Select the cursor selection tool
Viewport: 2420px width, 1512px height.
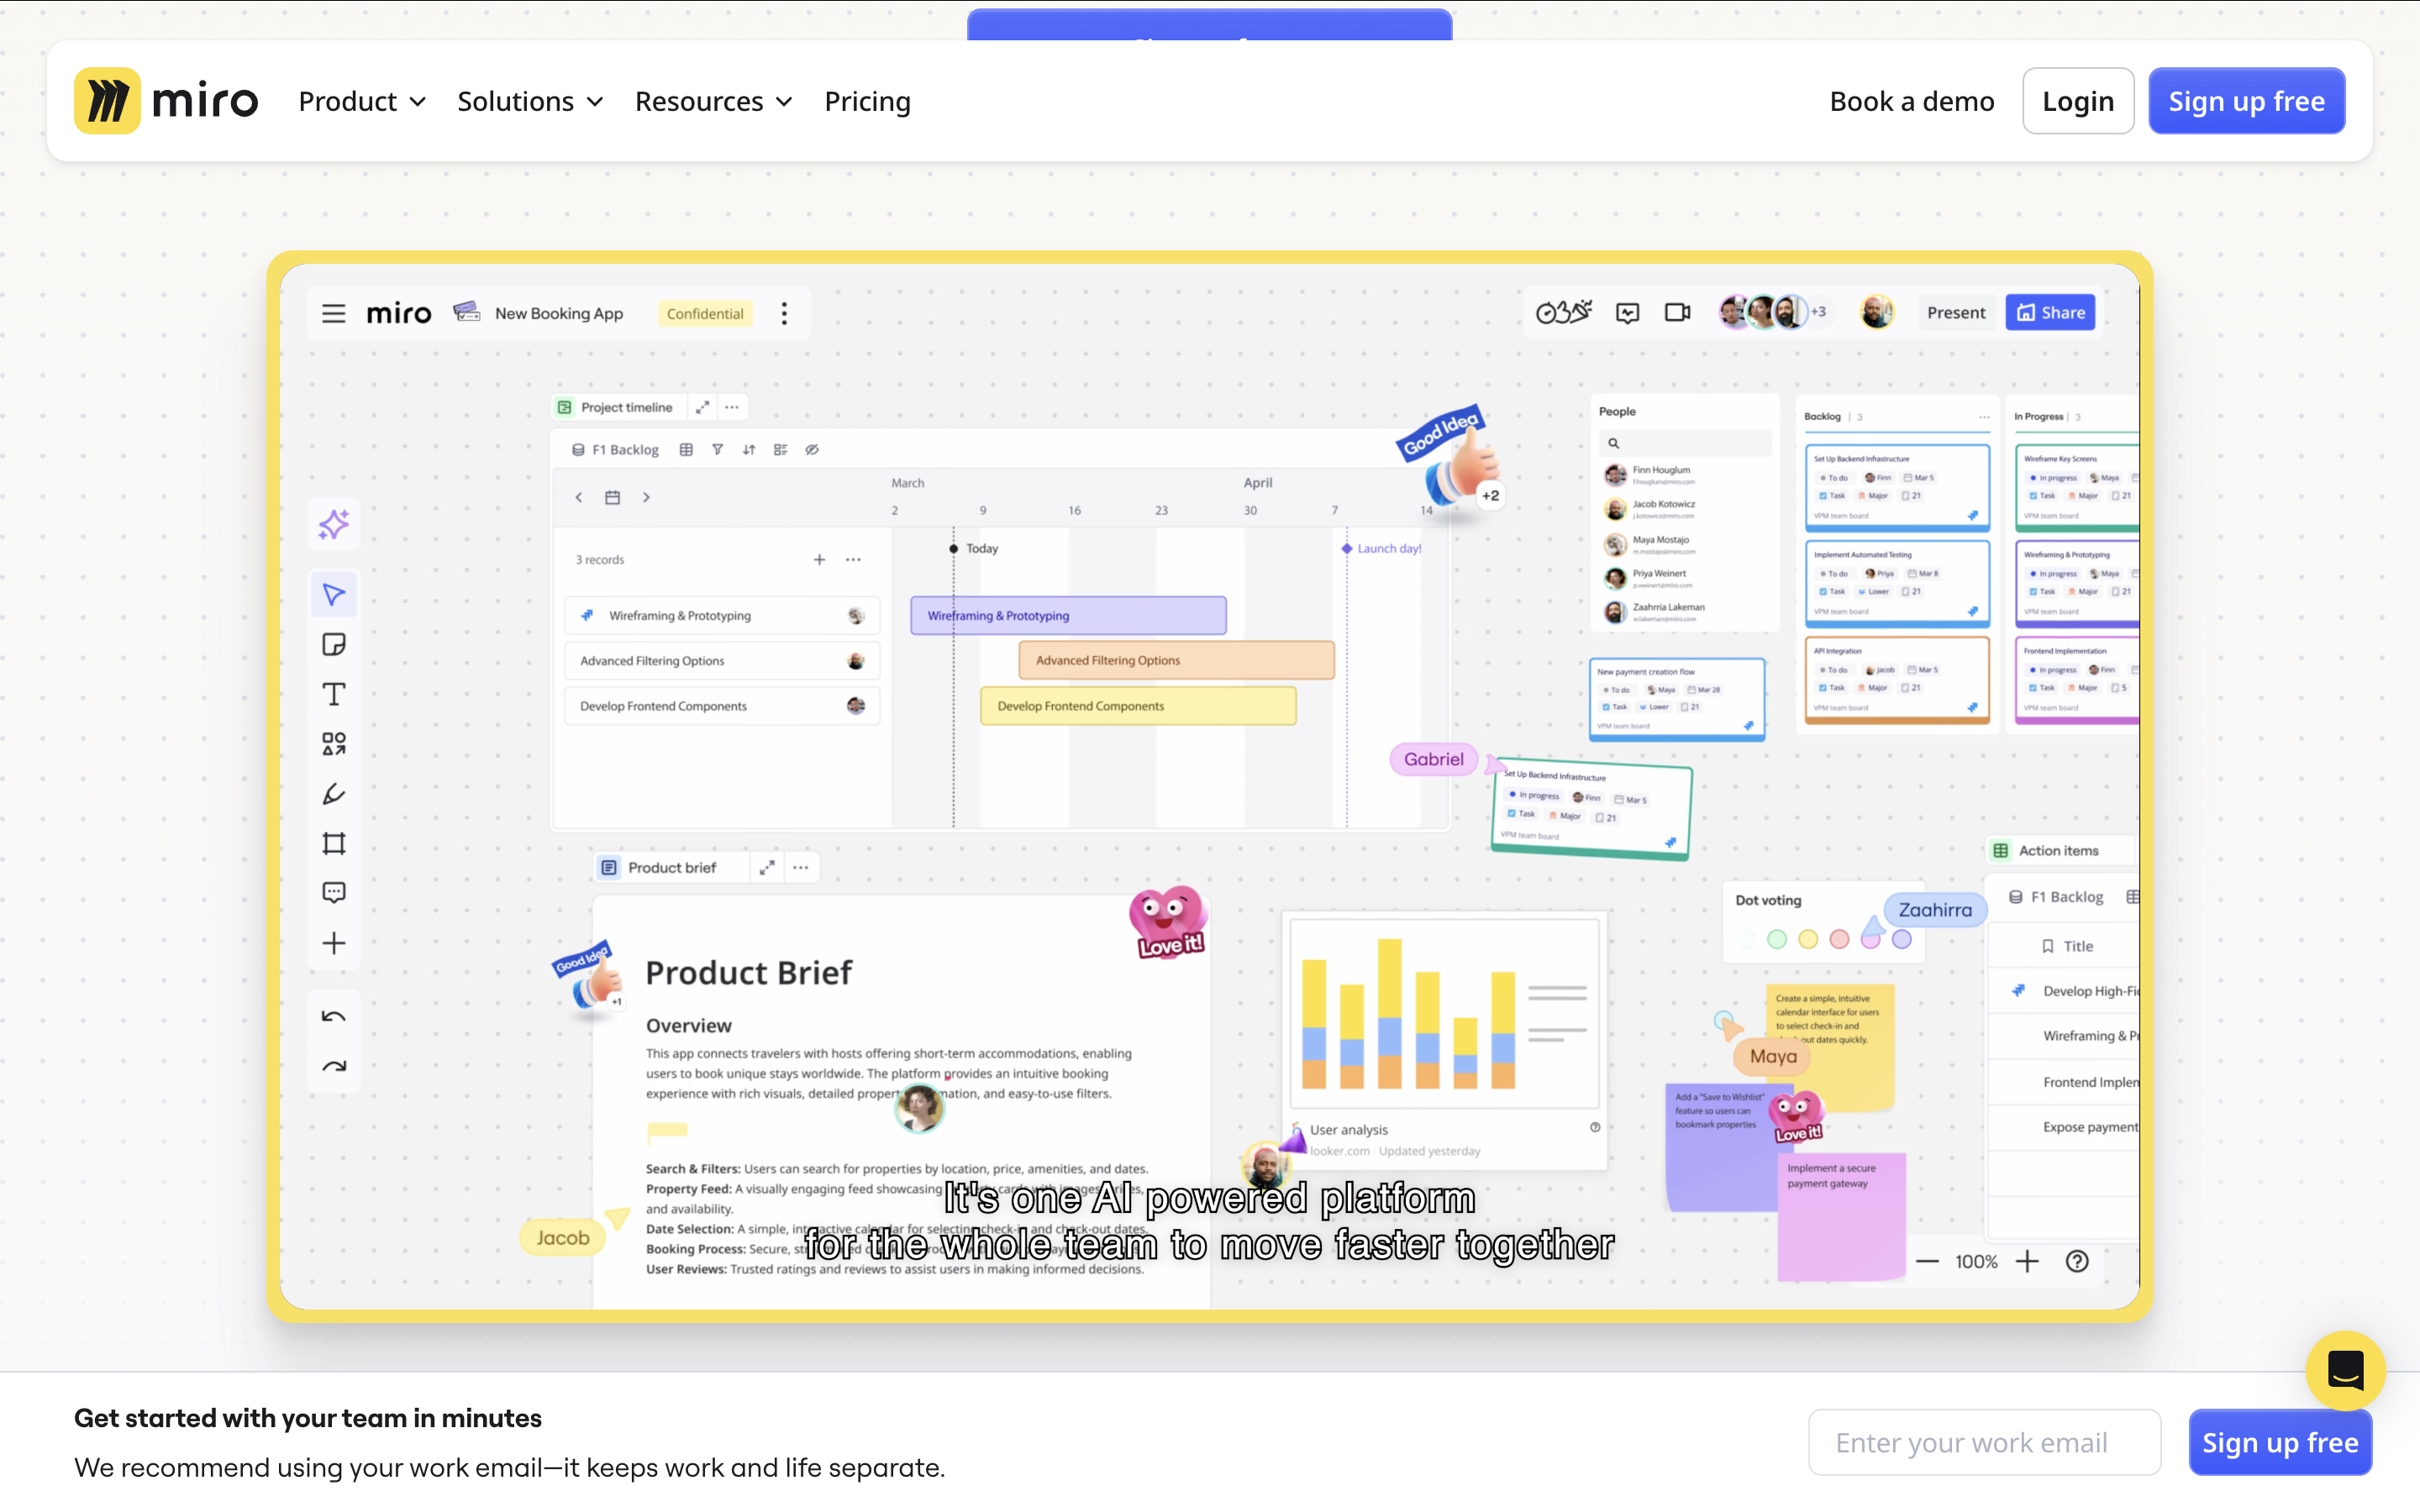coord(334,595)
